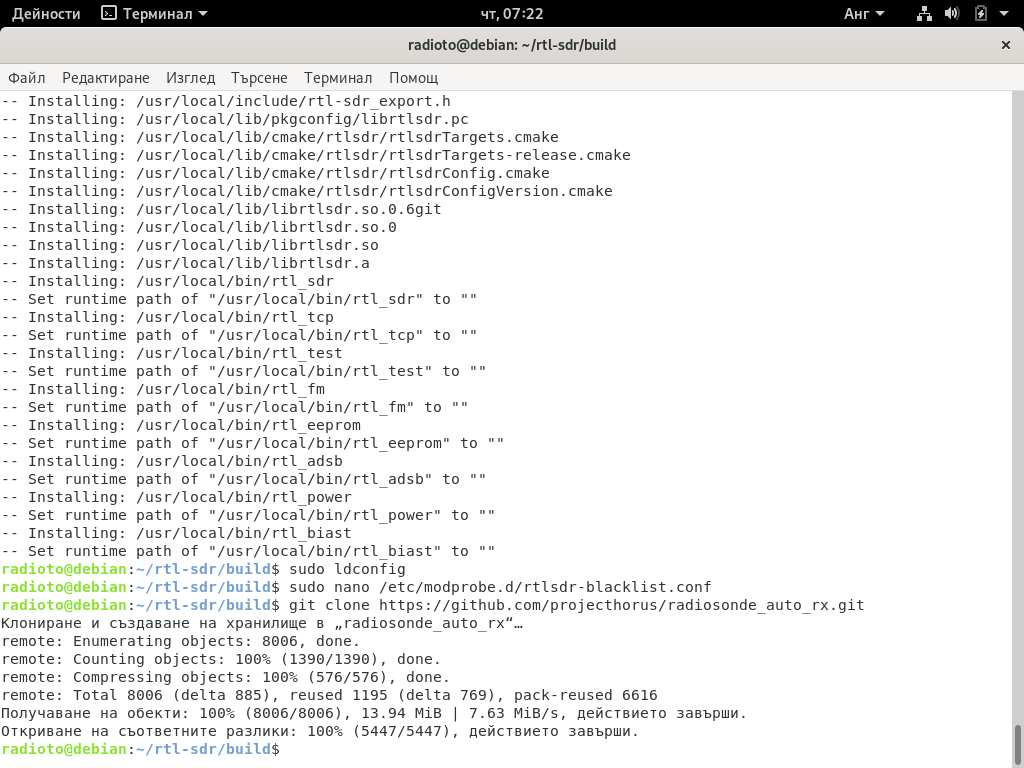Click the window title radioto@debian: ~/rtl-sdr/build
Screen dimensions: 1024x768
512,45
